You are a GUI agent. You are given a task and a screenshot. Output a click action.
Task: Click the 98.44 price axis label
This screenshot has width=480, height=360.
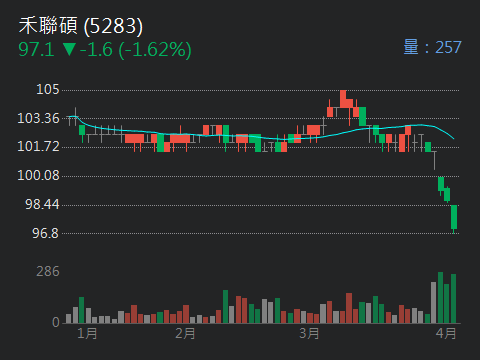42,204
